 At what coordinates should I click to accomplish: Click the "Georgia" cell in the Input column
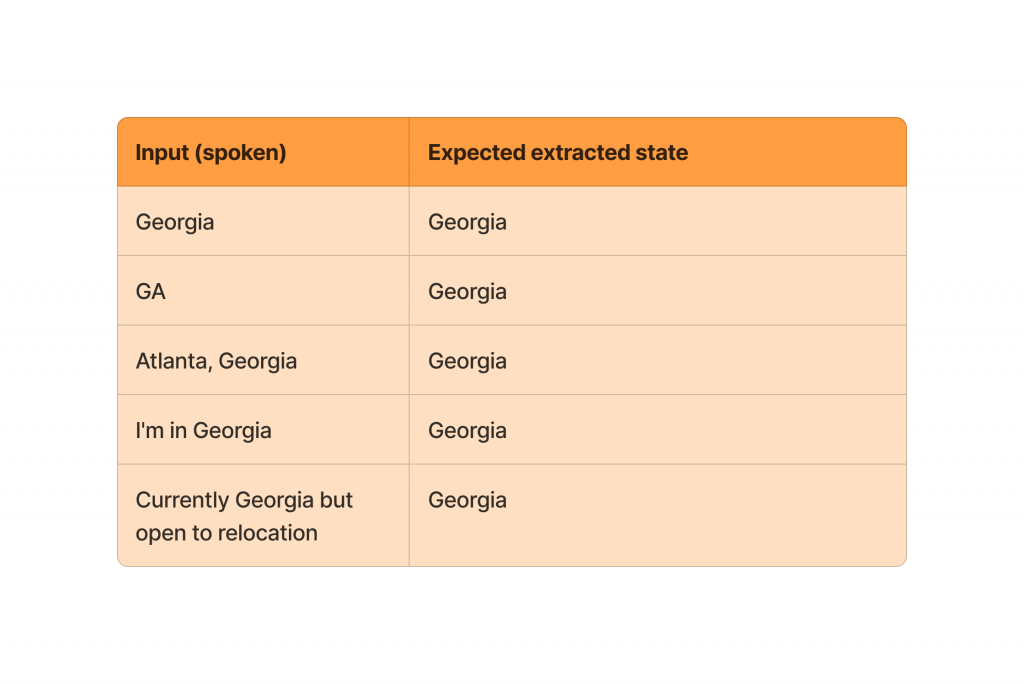(x=175, y=222)
